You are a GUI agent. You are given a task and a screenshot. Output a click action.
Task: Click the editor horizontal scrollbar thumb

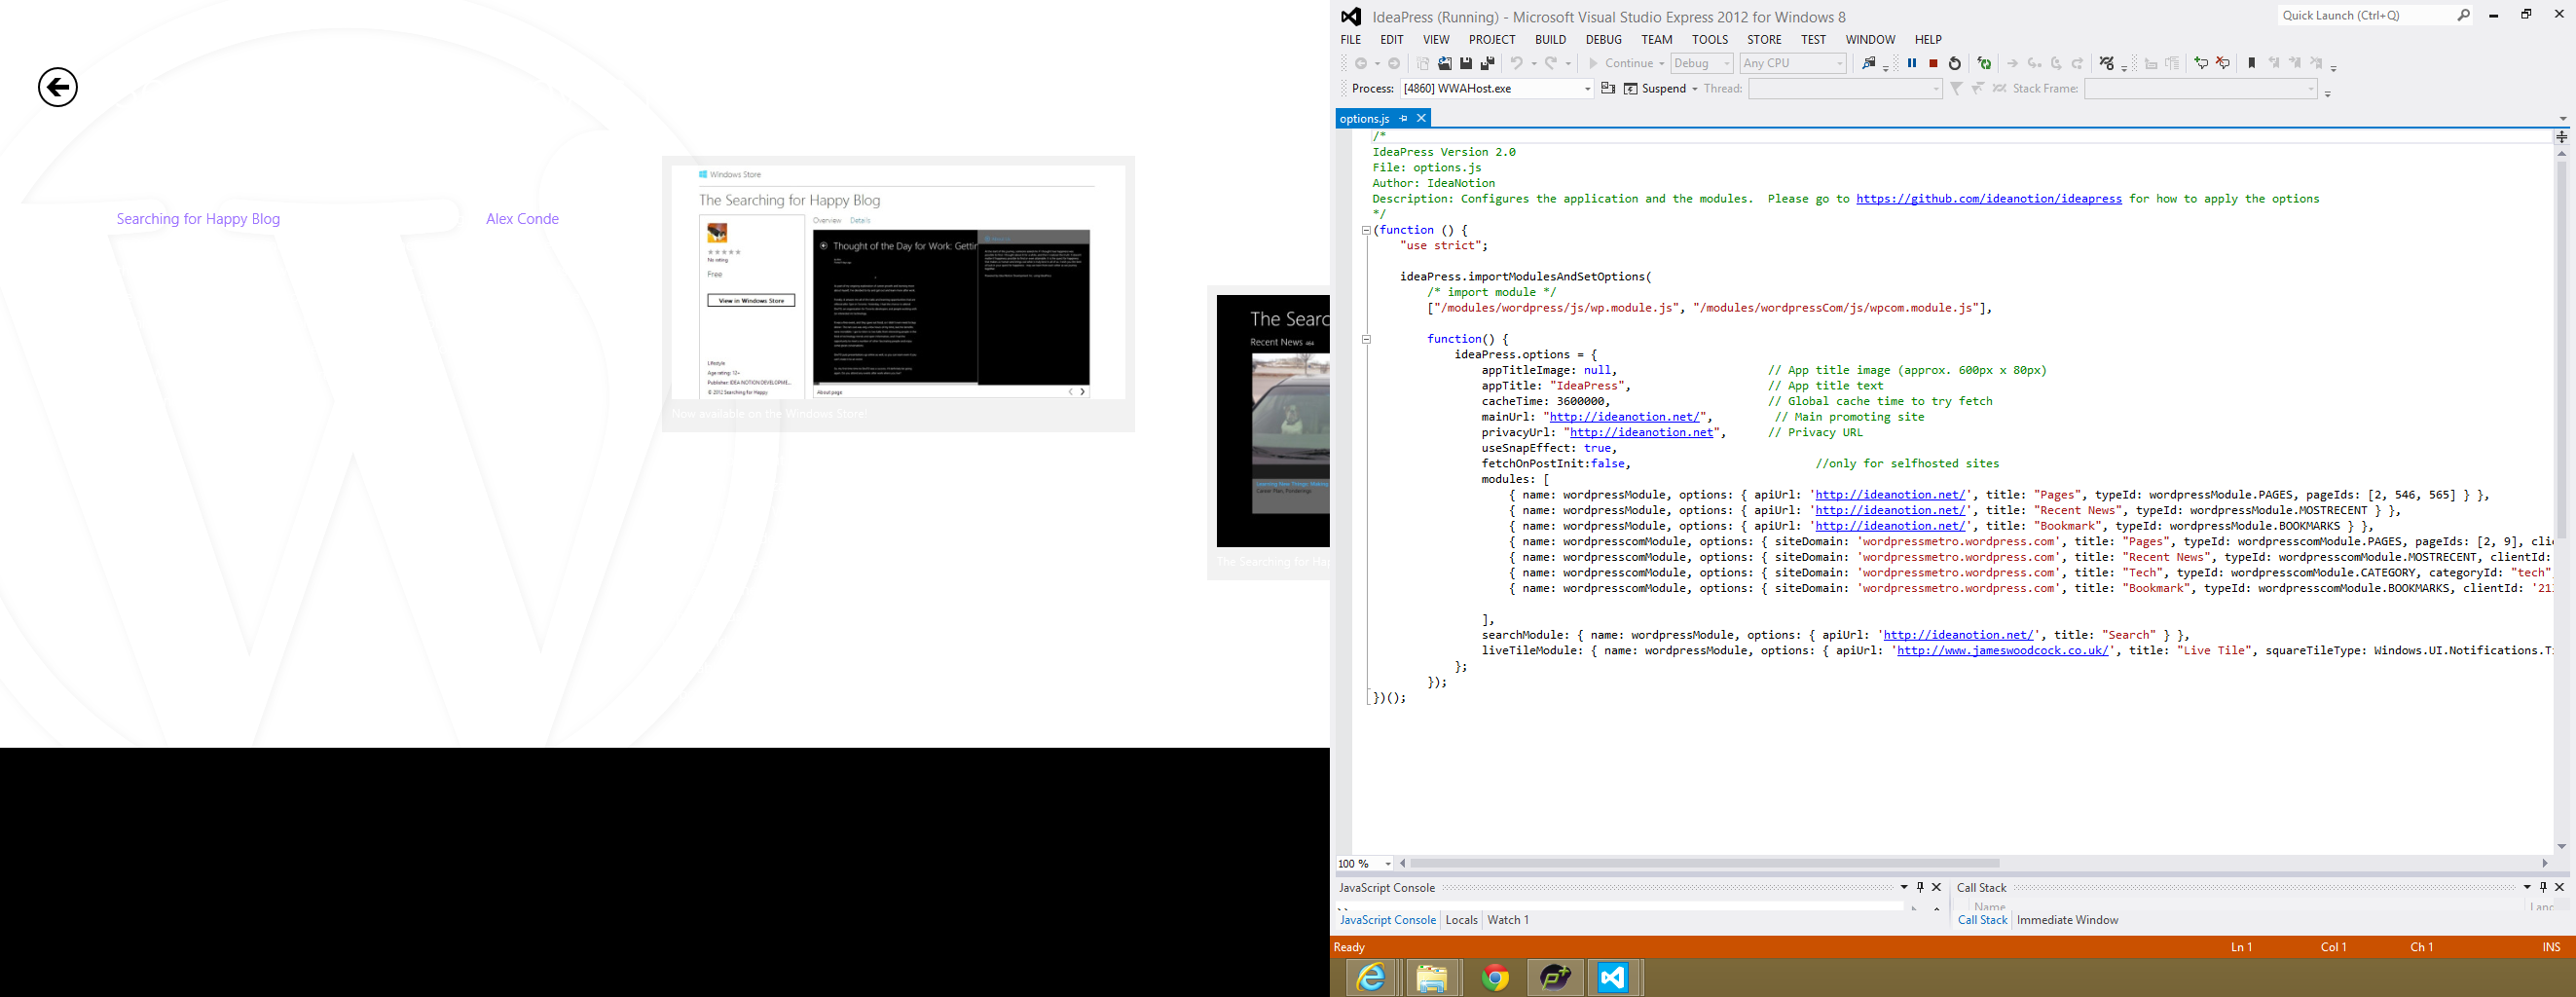[1704, 863]
